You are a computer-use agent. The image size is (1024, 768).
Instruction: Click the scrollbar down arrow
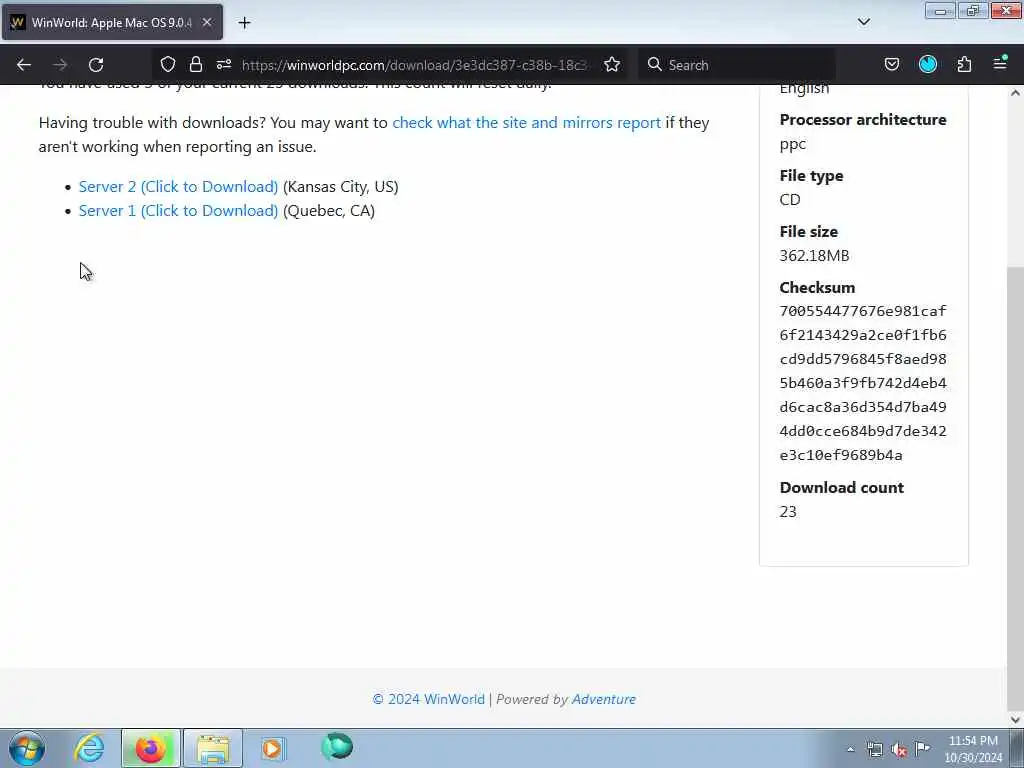[x=1015, y=719]
